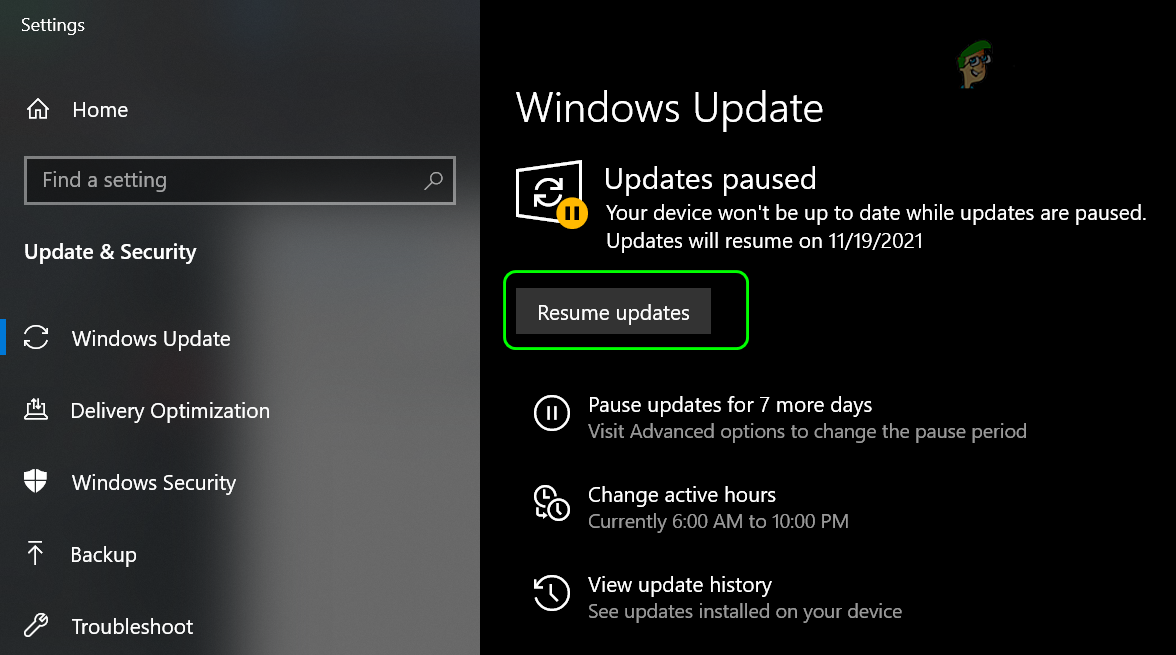
Task: Open View update history
Action: (680, 585)
